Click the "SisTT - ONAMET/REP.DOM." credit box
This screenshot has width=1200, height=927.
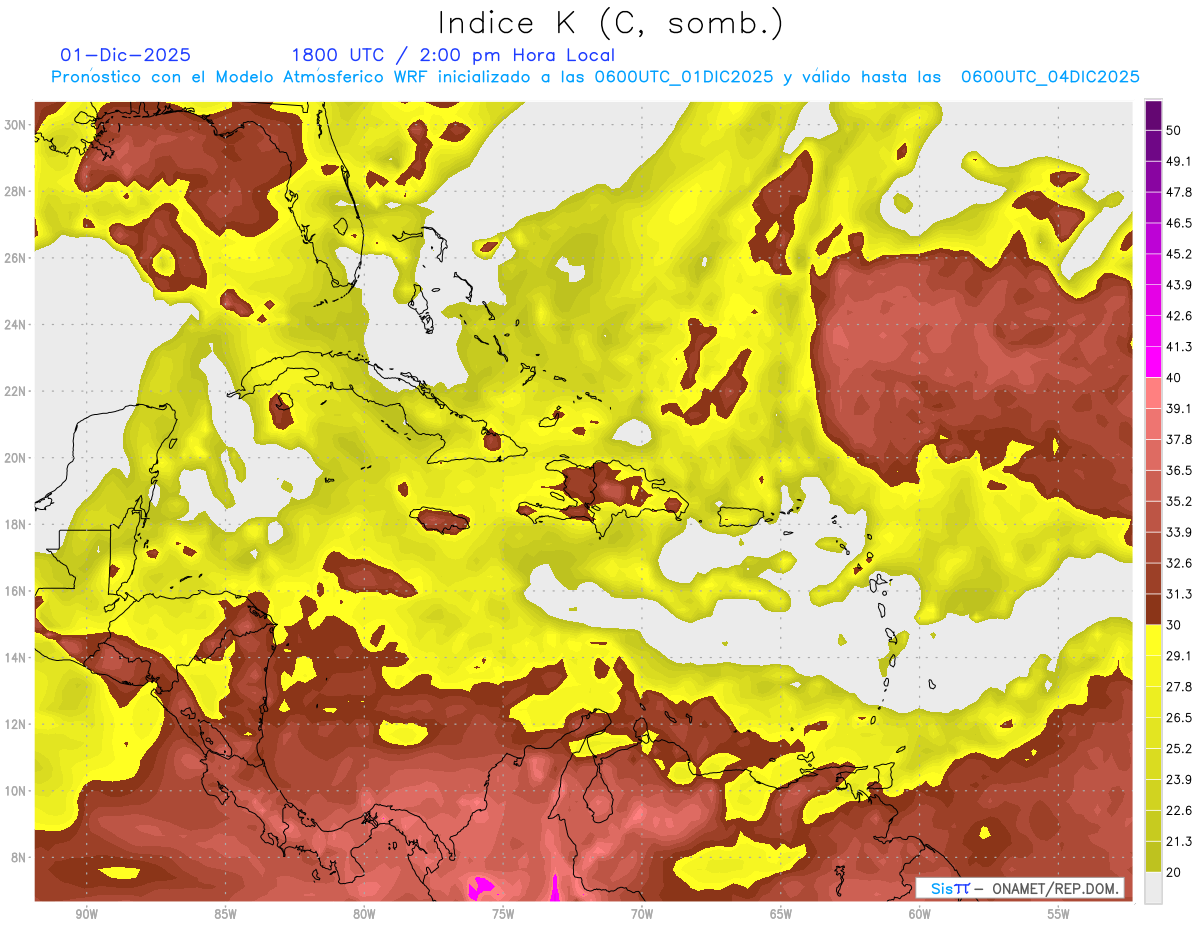pos(1020,888)
